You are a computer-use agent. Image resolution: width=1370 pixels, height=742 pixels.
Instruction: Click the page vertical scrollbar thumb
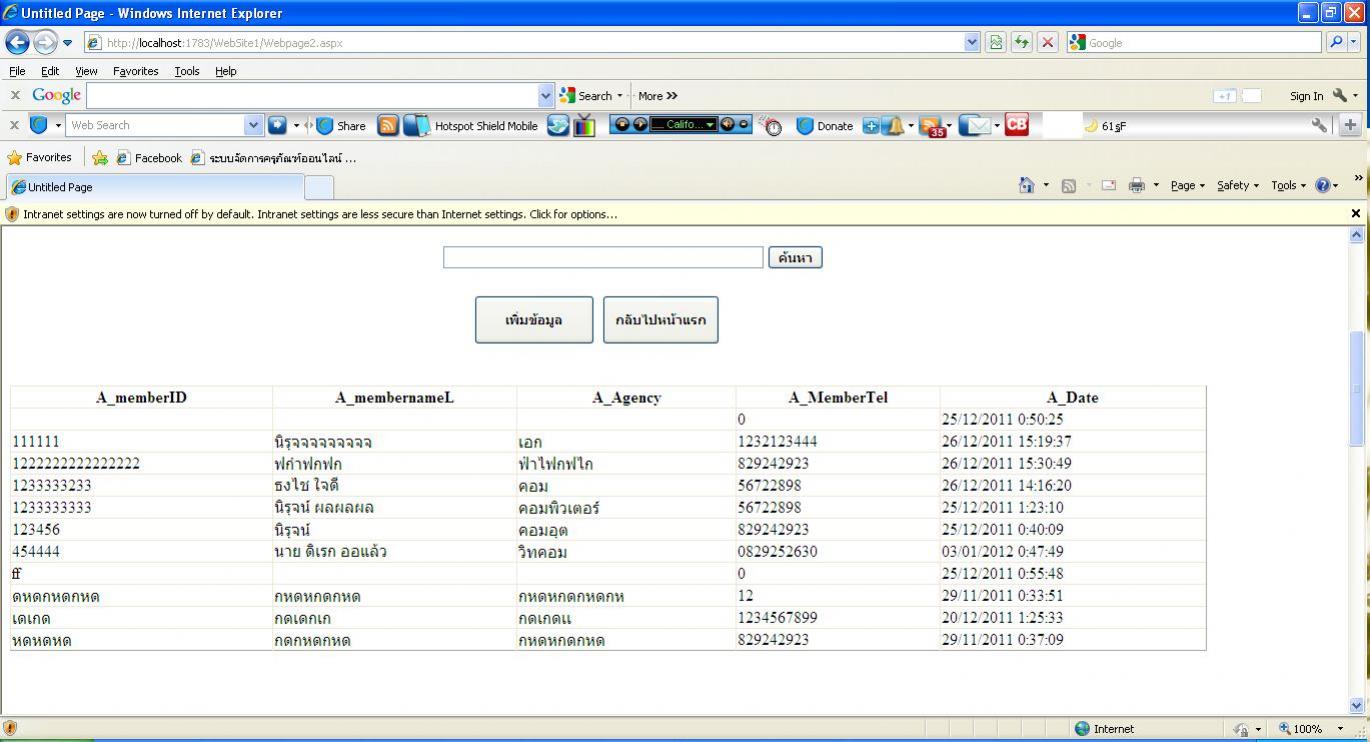tap(1357, 388)
